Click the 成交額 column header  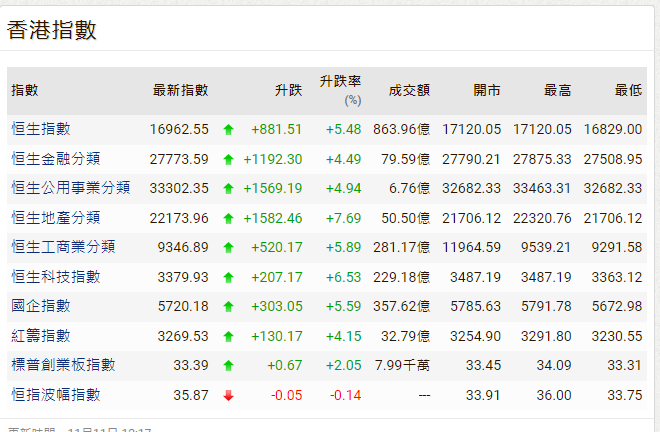(409, 90)
